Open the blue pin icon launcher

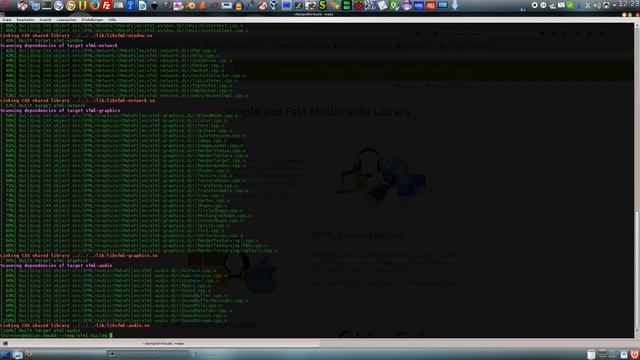(131, 5)
